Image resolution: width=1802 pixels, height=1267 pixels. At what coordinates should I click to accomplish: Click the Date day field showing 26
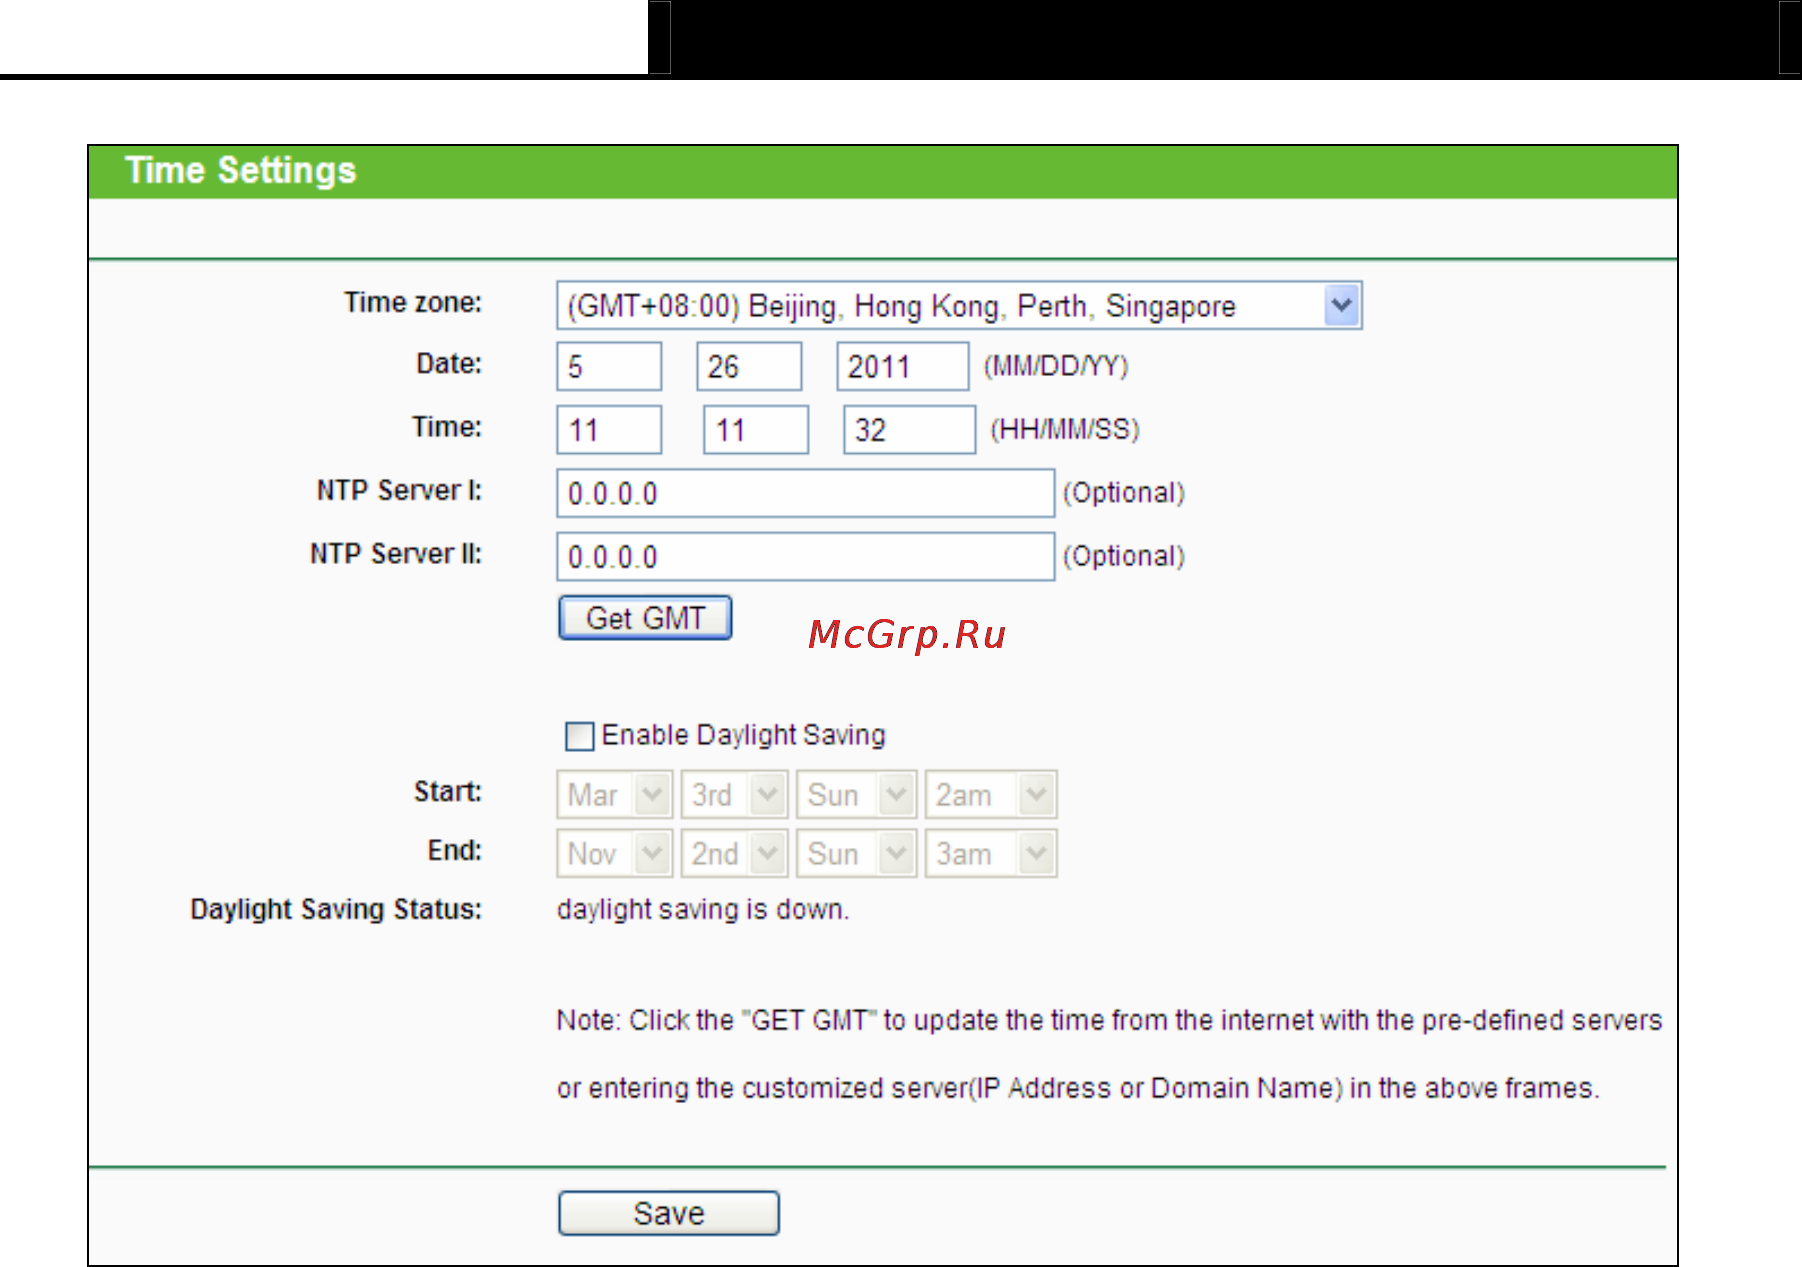(x=748, y=366)
